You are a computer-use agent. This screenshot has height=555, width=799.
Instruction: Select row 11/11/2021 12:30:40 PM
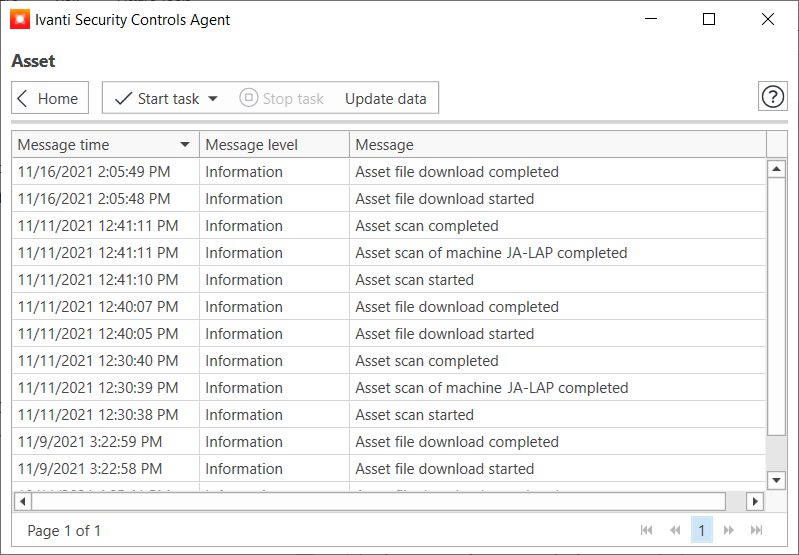(x=389, y=361)
